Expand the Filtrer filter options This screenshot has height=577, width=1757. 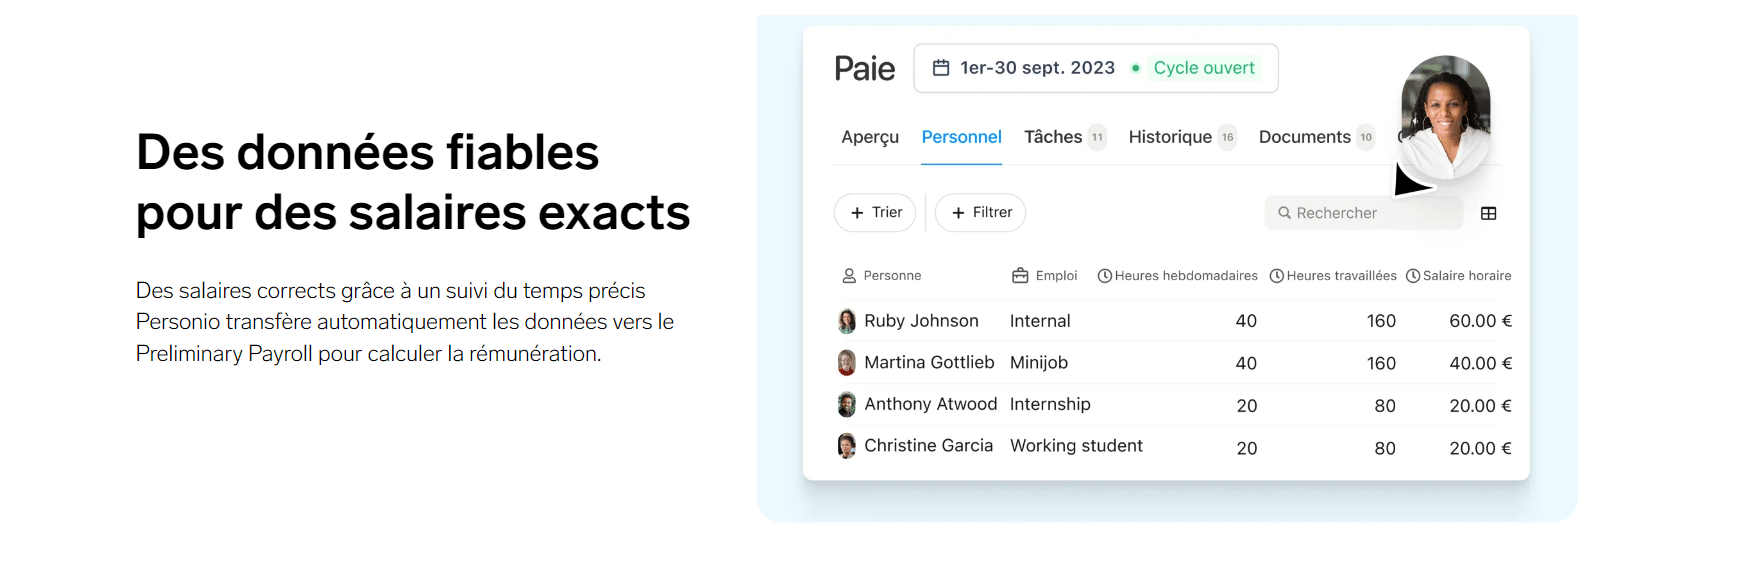tap(980, 212)
